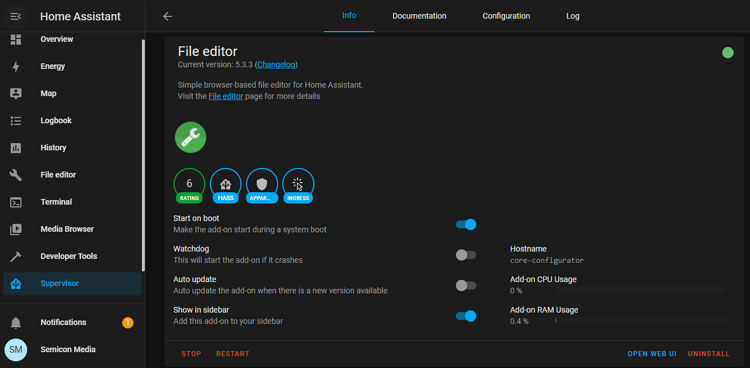The width and height of the screenshot is (750, 368).
Task: Click the green File editor add-on logo
Action: [x=190, y=137]
